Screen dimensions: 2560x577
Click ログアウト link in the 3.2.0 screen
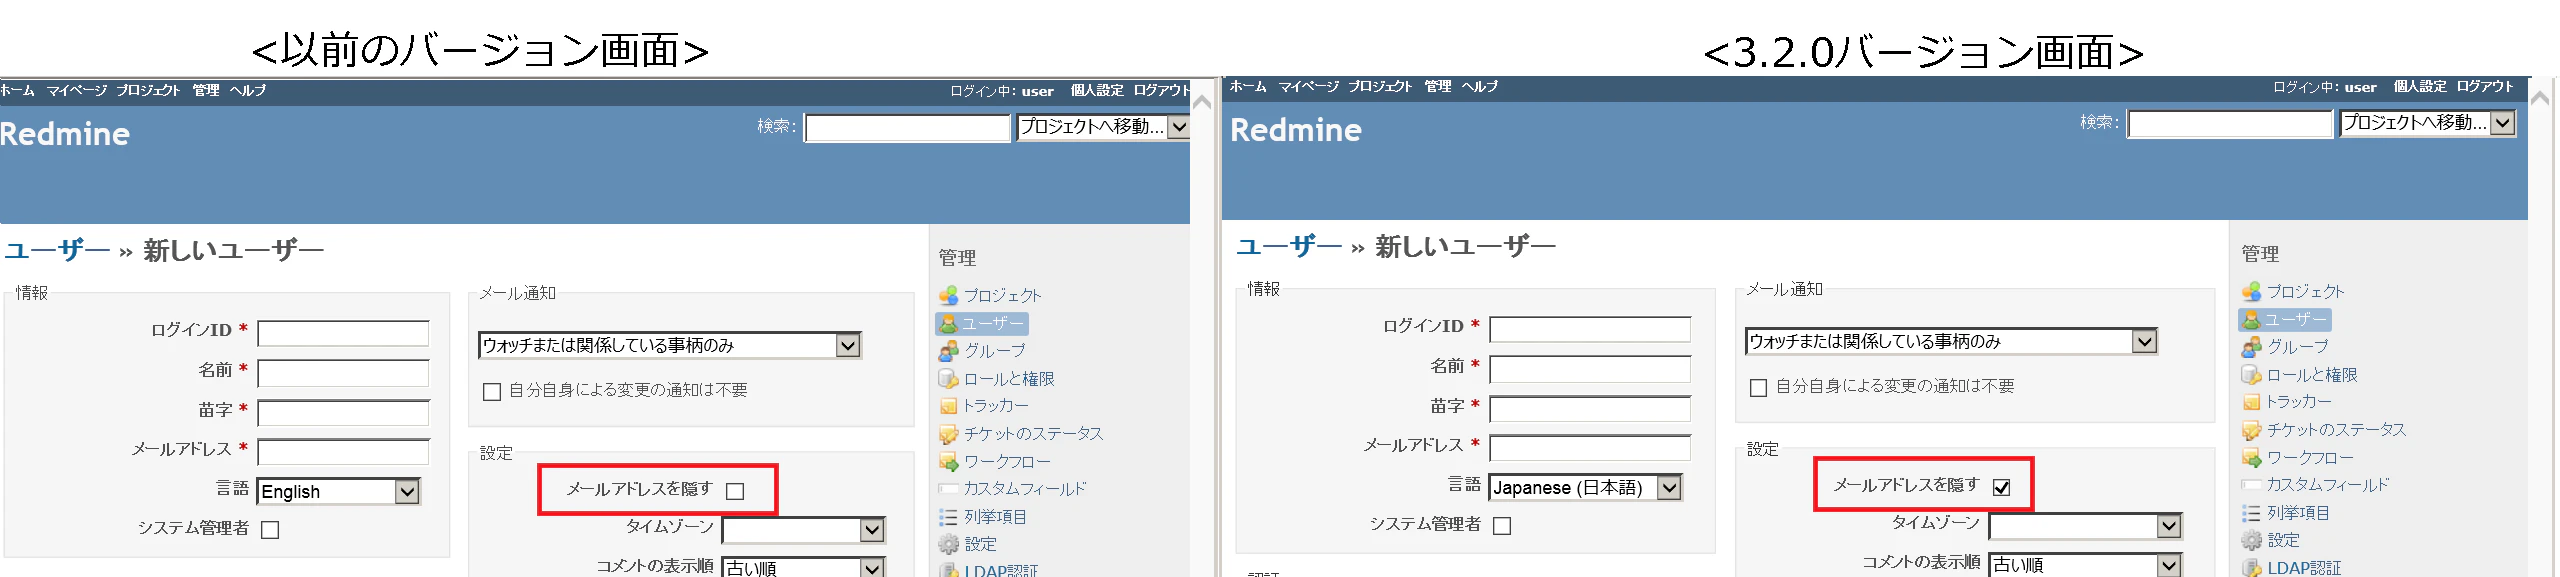point(2485,86)
